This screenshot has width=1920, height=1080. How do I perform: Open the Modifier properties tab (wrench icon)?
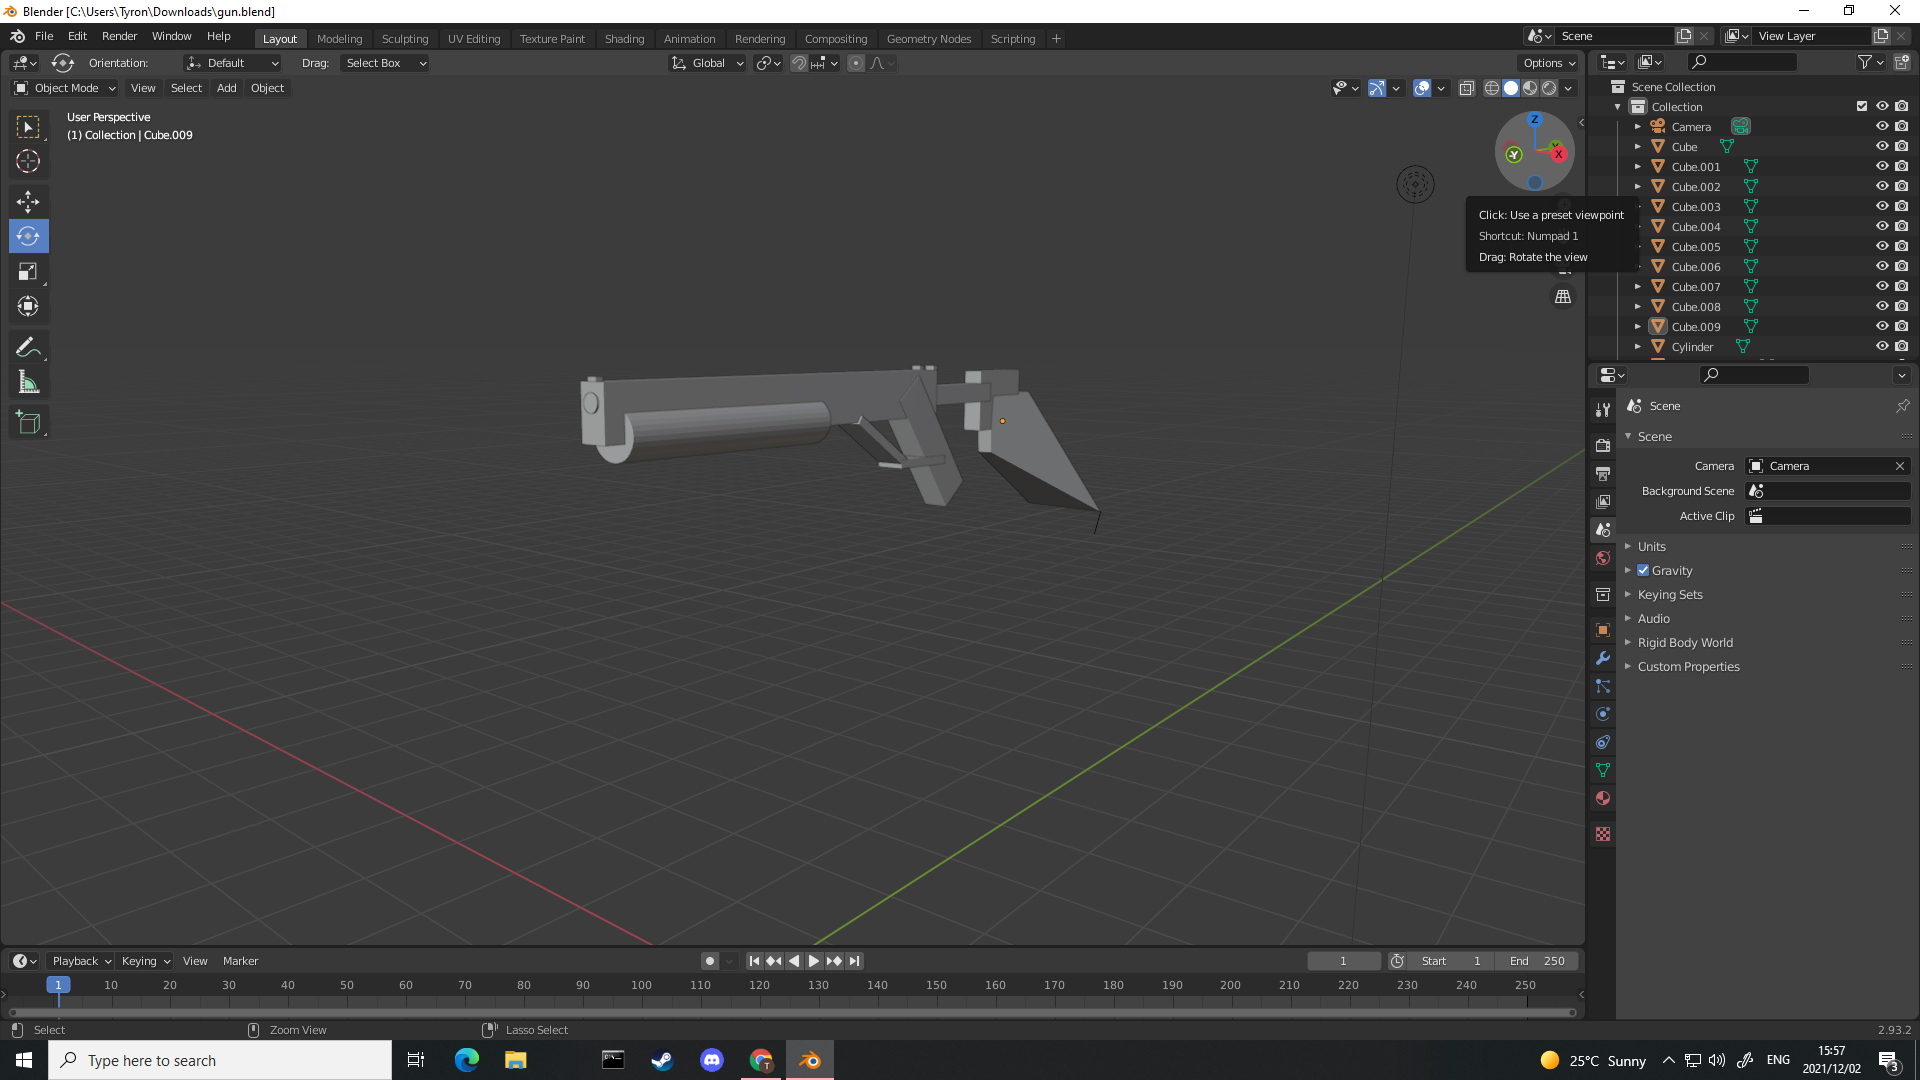[x=1602, y=658]
